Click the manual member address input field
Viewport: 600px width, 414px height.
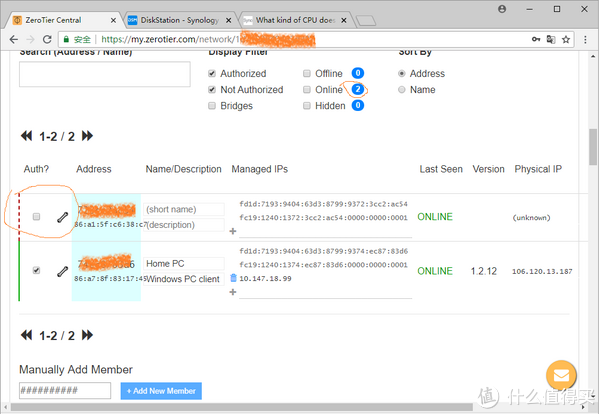tap(65, 391)
